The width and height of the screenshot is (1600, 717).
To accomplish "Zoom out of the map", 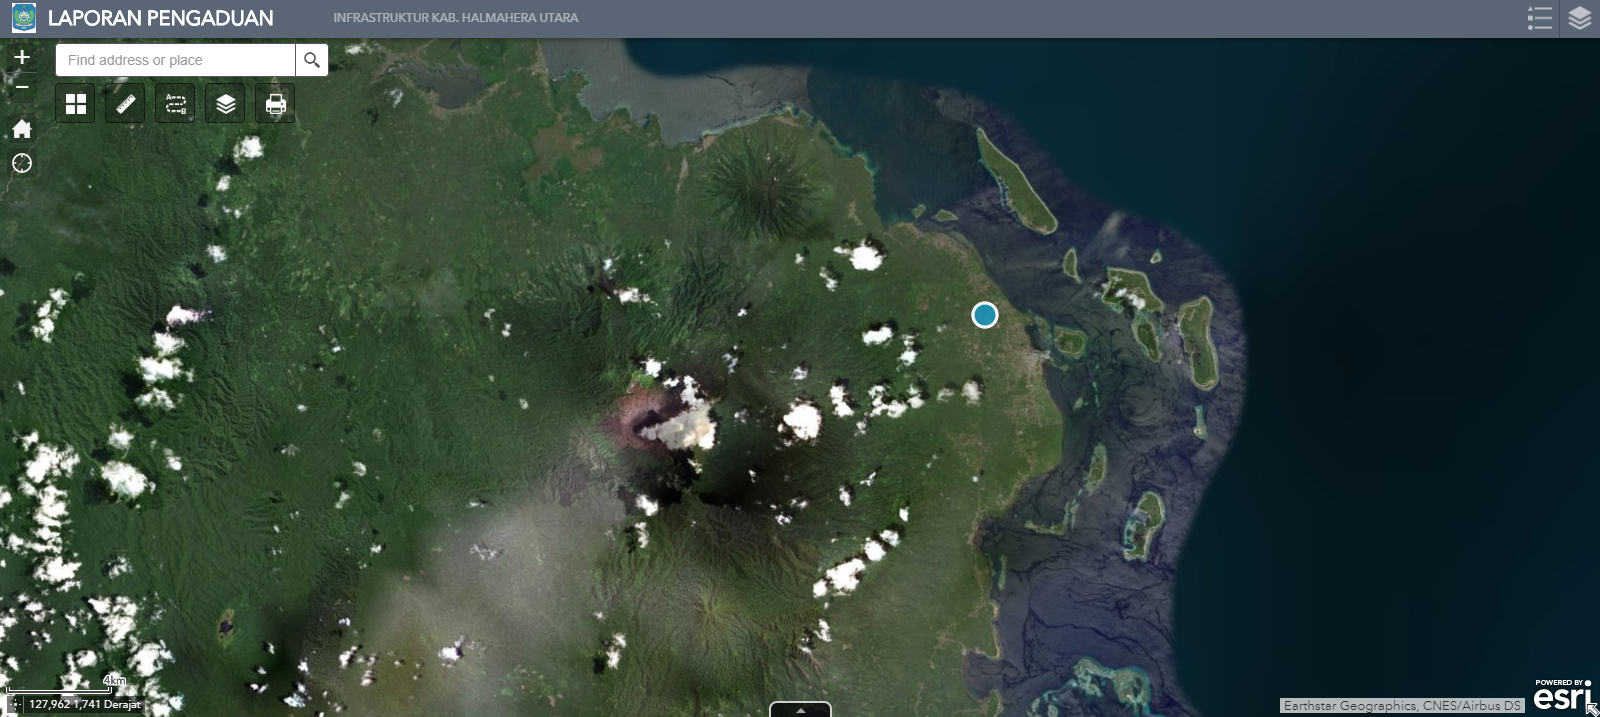I will (22, 86).
